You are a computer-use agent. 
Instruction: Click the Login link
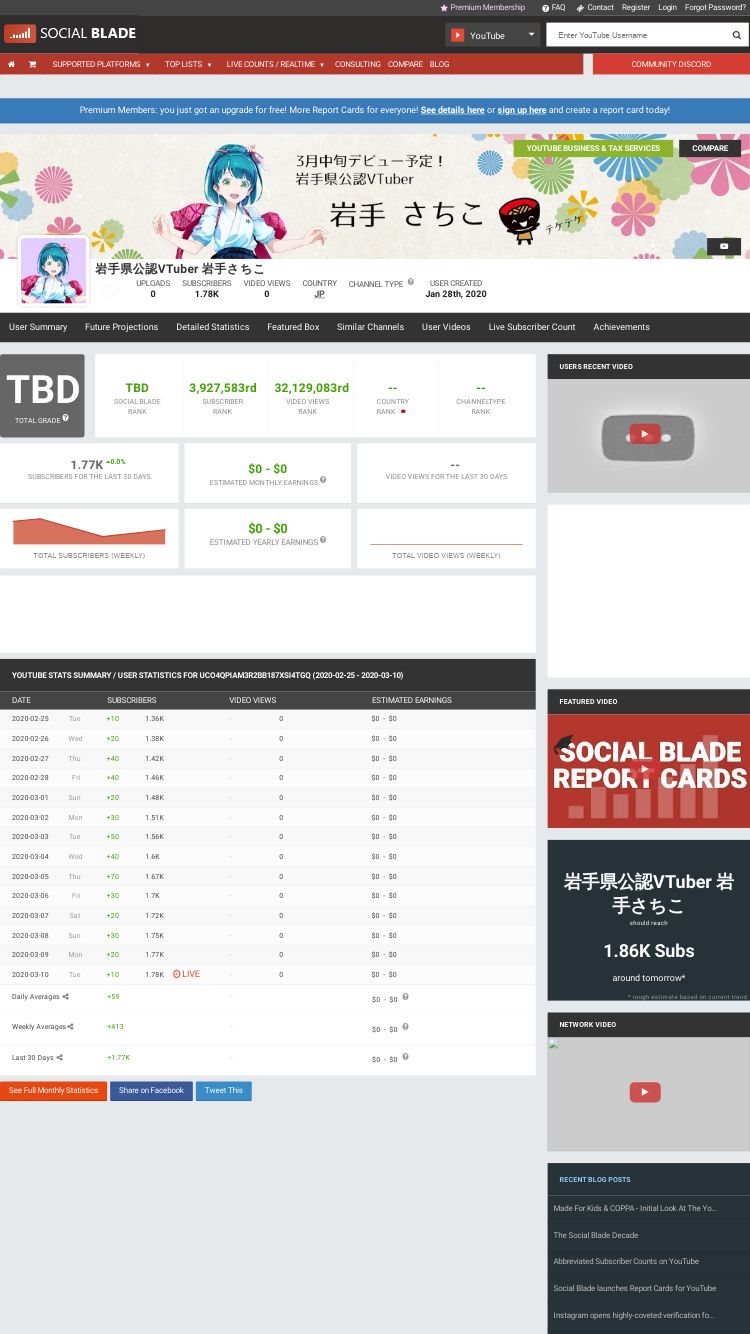click(667, 7)
